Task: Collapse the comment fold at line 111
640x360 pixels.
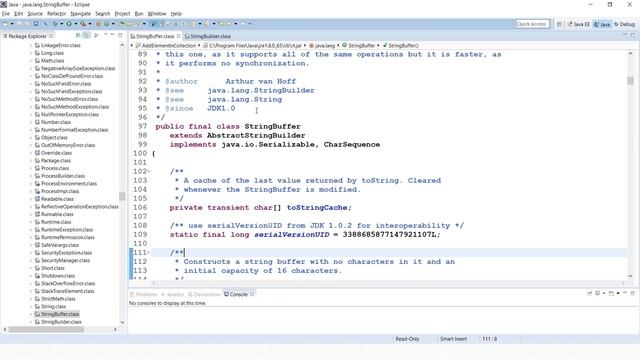Action: pyautogui.click(x=149, y=253)
